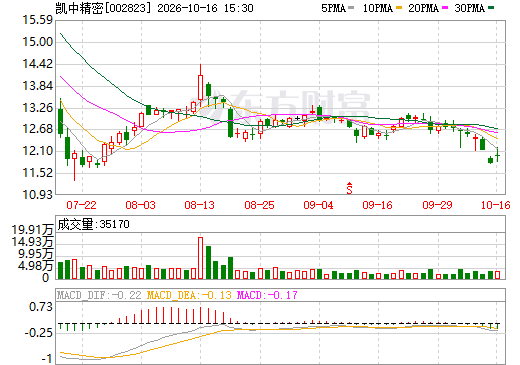The height and width of the screenshot is (365, 520).
Task: Click the 0.73 MACD axis label
Action: 41,307
